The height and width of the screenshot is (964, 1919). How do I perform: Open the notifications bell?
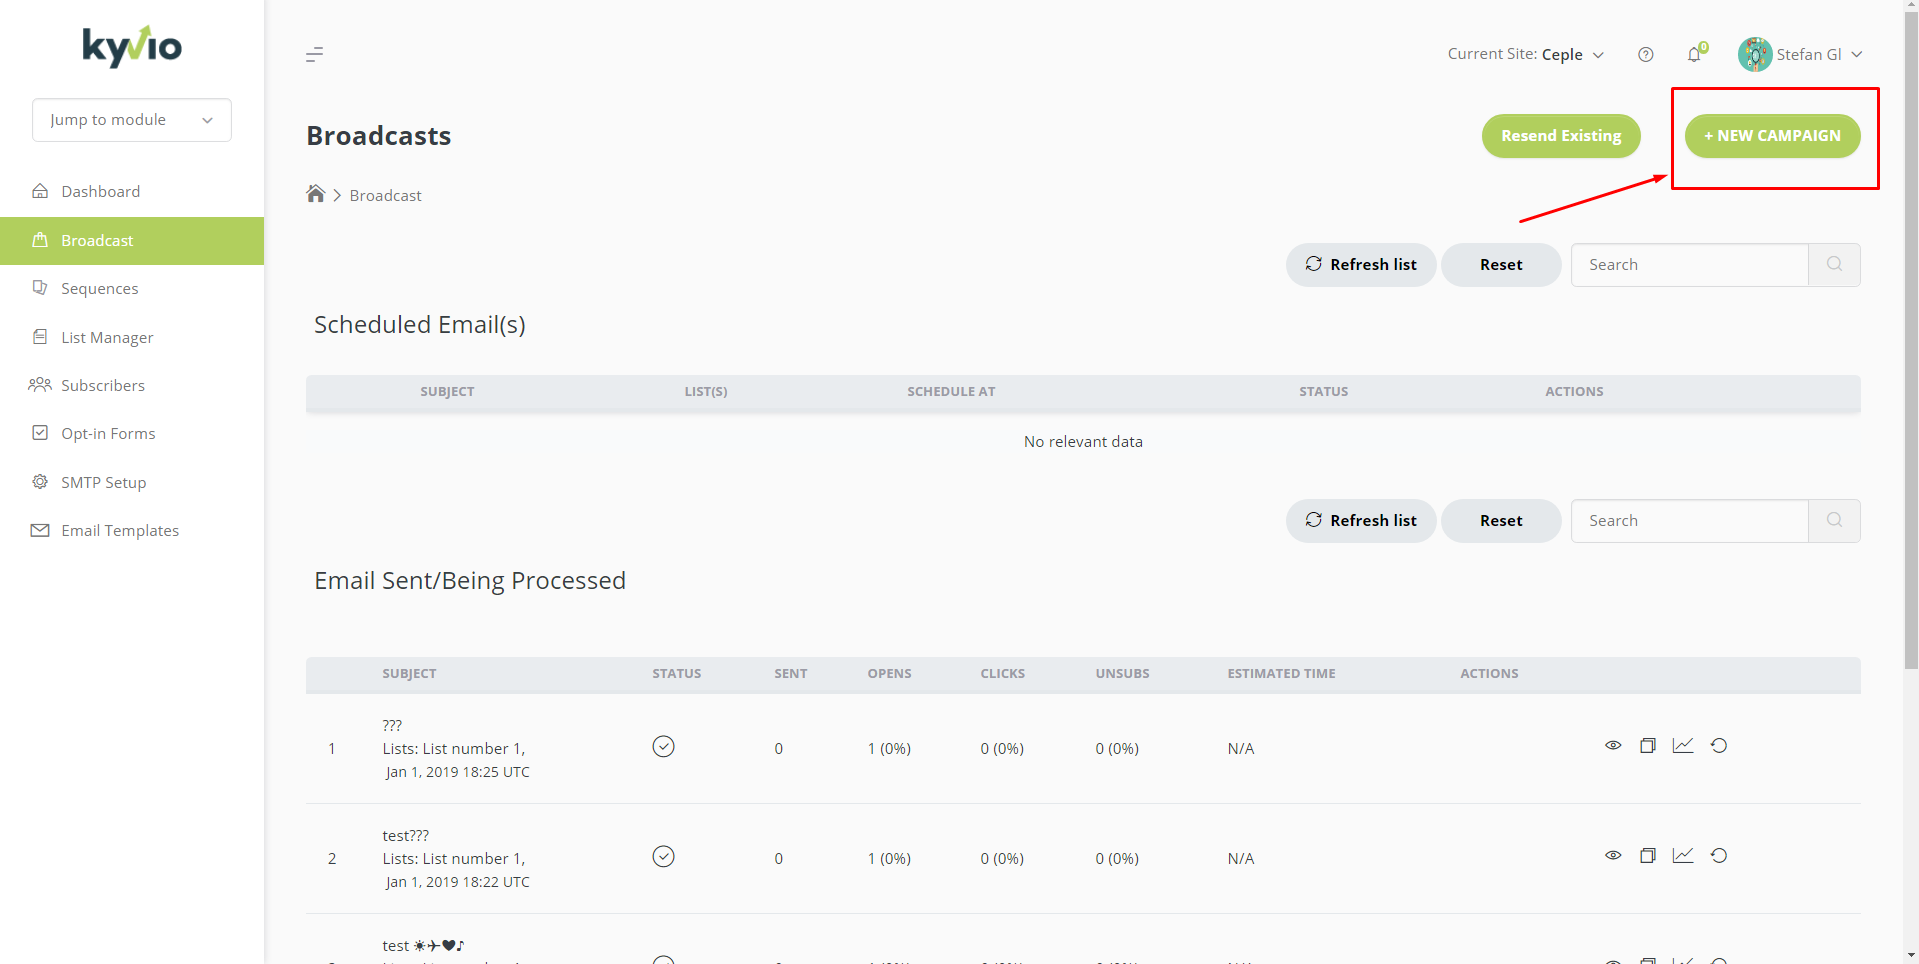(x=1694, y=55)
